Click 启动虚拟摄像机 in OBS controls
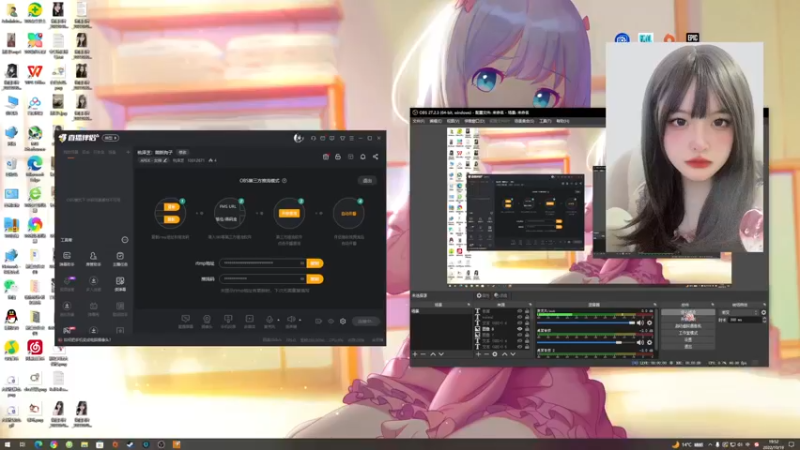This screenshot has width=800, height=450. coord(688,326)
